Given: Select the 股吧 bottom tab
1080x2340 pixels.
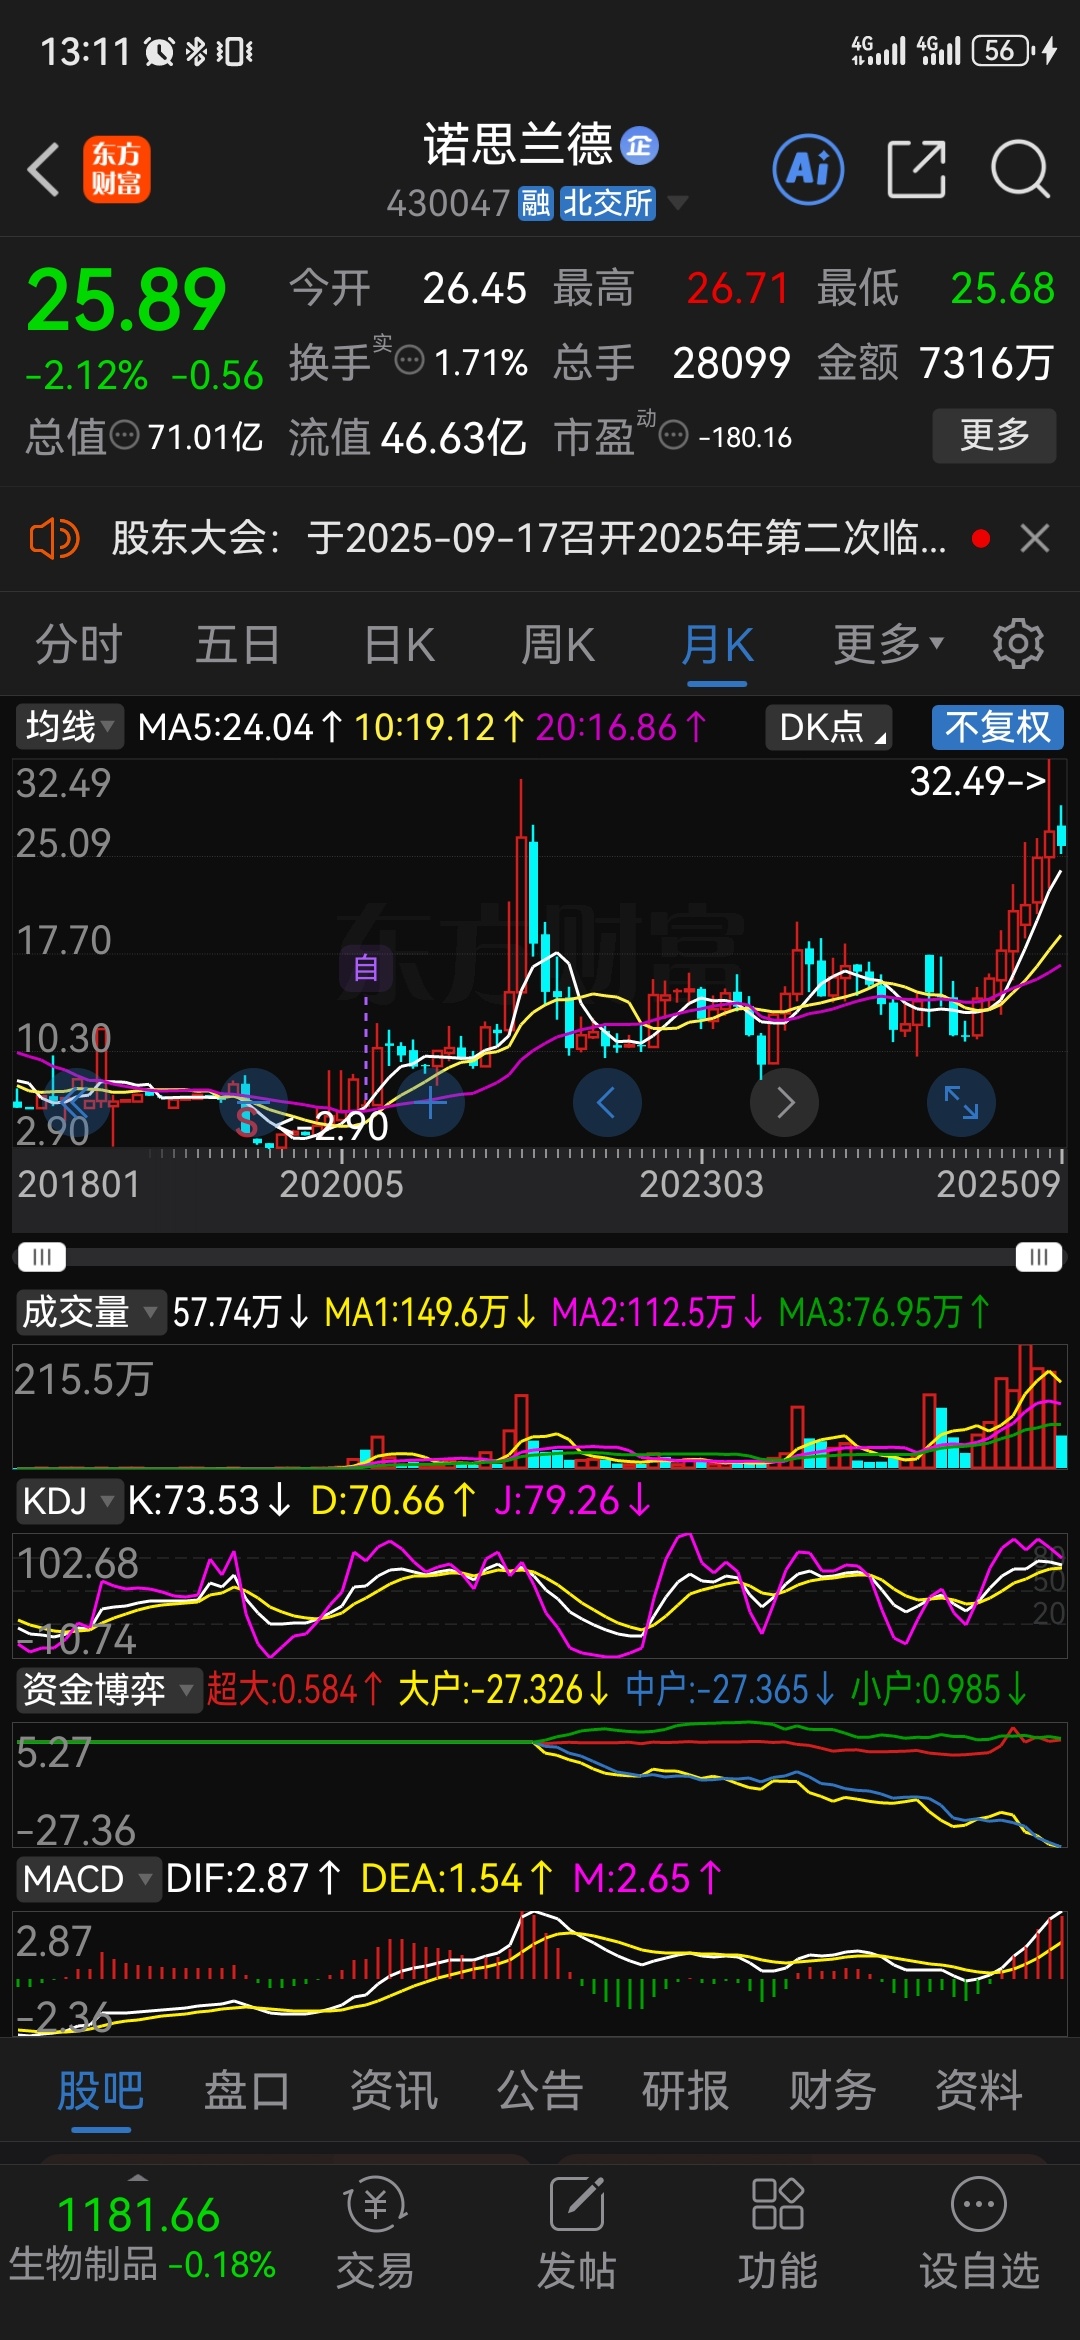Looking at the screenshot, I should 101,2091.
